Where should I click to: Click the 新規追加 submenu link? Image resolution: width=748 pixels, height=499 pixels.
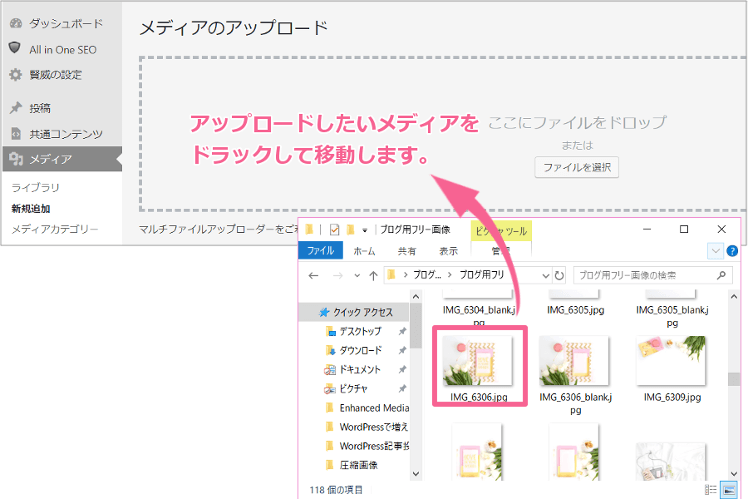click(x=31, y=208)
